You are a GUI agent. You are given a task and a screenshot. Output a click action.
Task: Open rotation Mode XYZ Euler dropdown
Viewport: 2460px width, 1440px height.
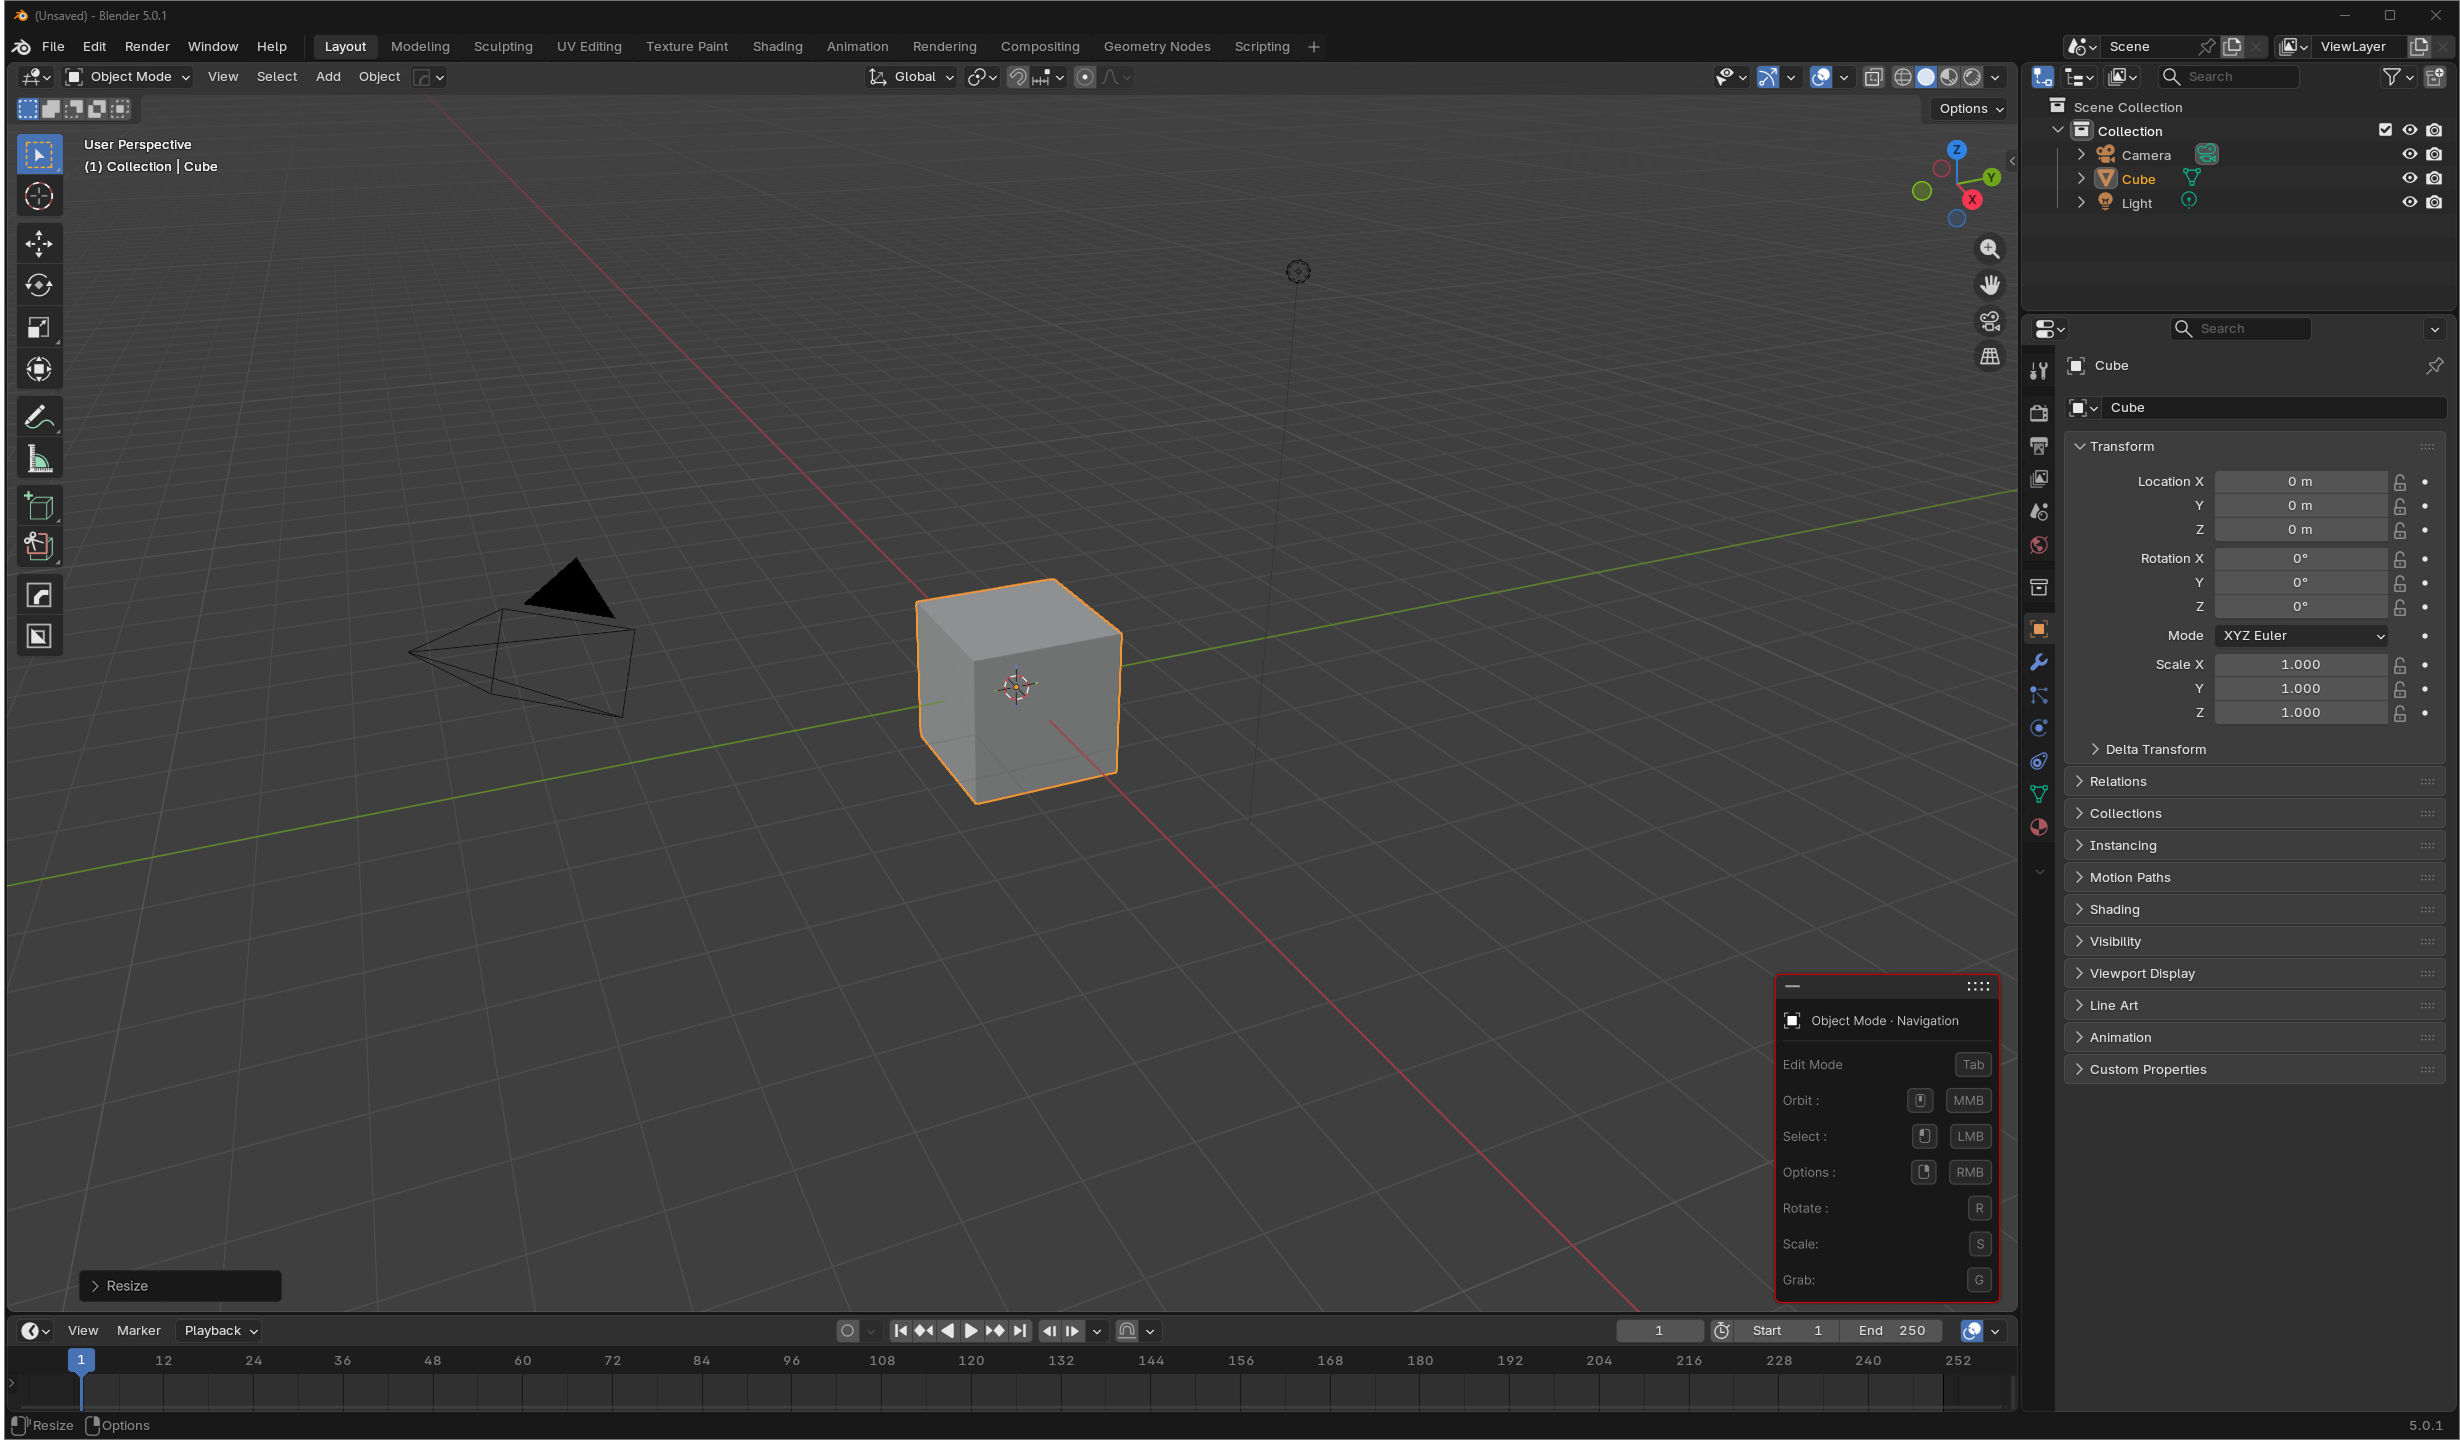pos(2302,636)
